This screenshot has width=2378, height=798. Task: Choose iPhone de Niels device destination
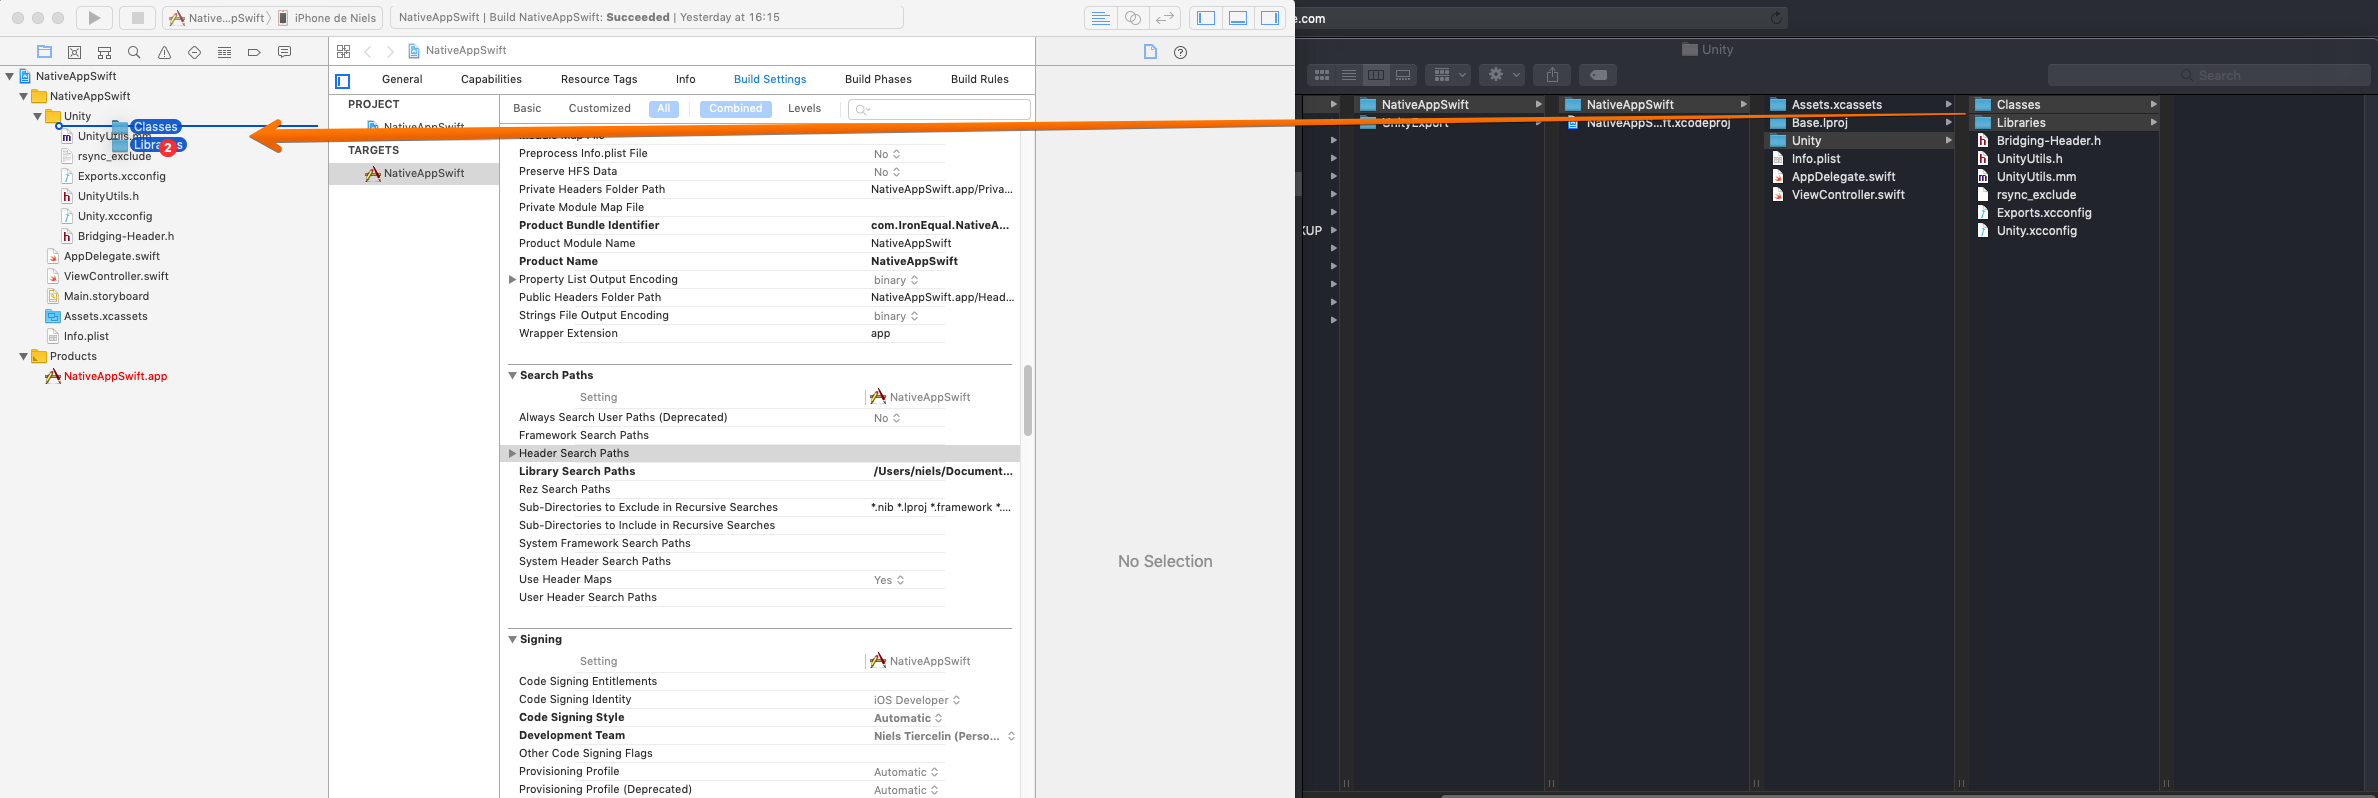328,18
